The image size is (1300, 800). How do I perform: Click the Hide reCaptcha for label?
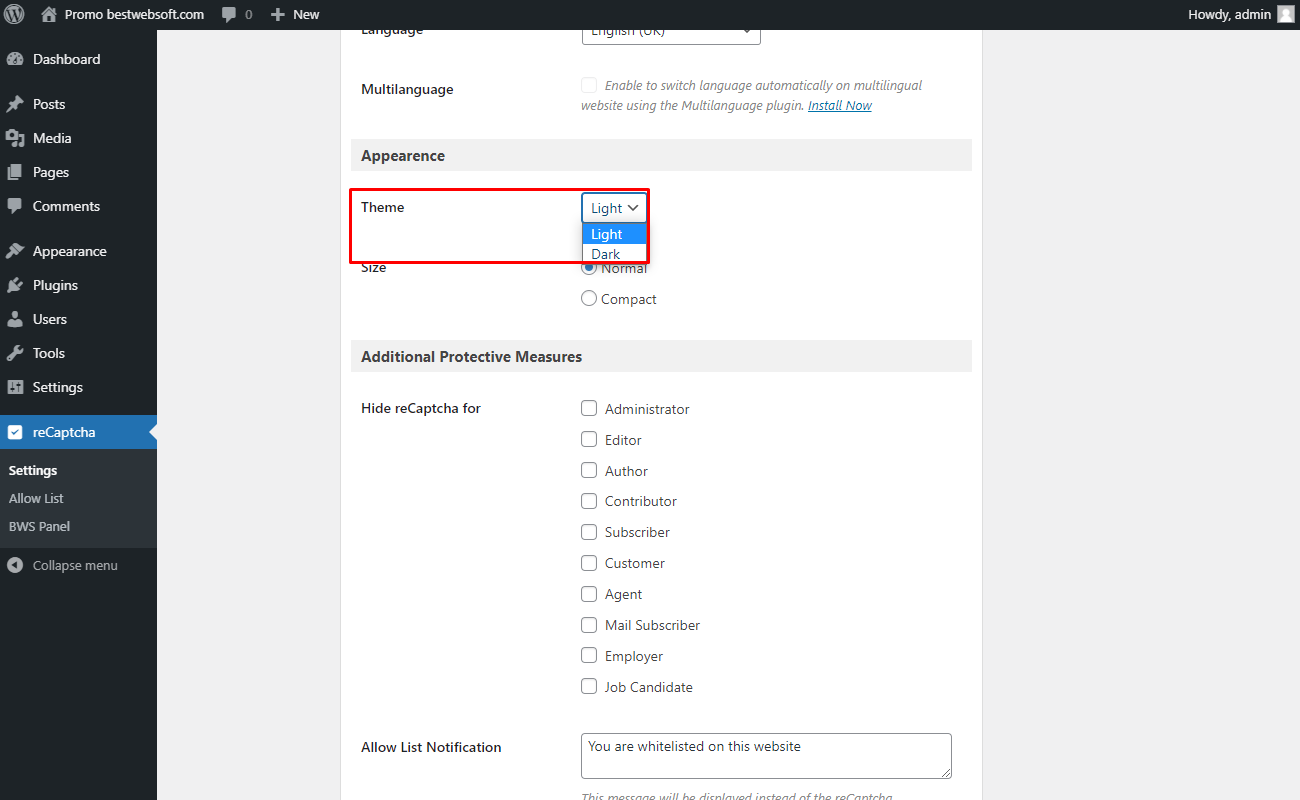coord(421,408)
